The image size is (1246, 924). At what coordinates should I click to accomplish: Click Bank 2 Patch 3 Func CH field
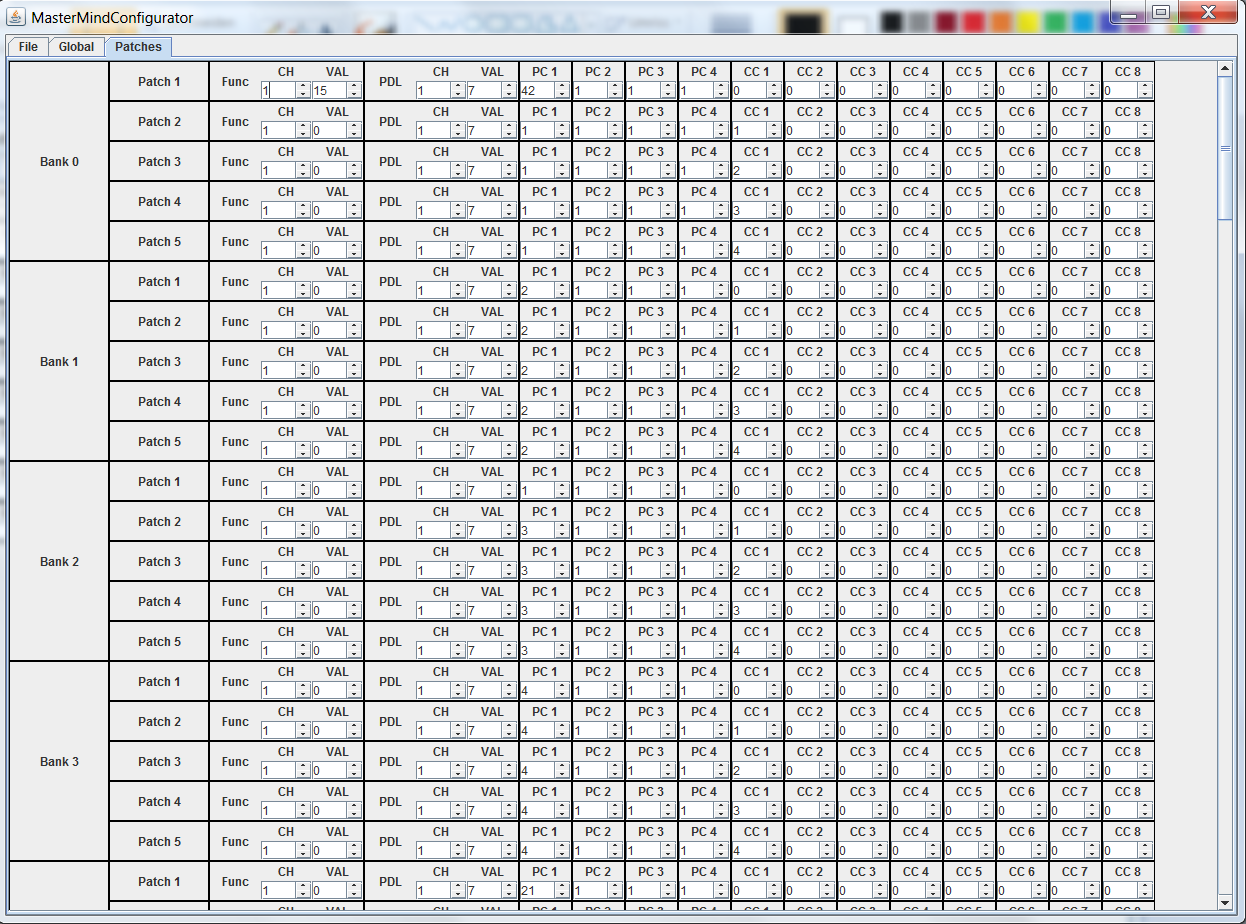tap(279, 570)
